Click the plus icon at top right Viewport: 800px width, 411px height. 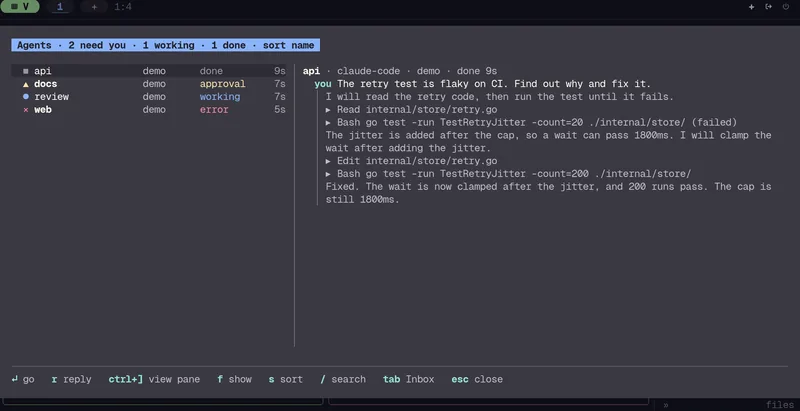(752, 7)
